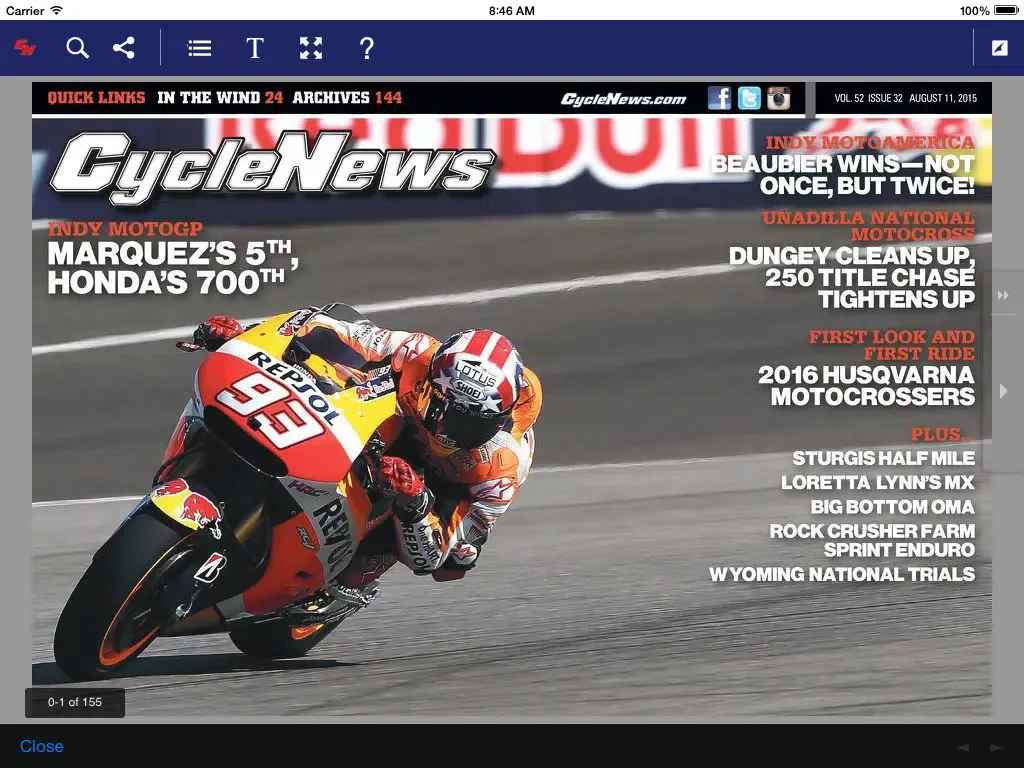Image resolution: width=1024 pixels, height=768 pixels.
Task: Switch to text view with T icon
Action: 255,48
